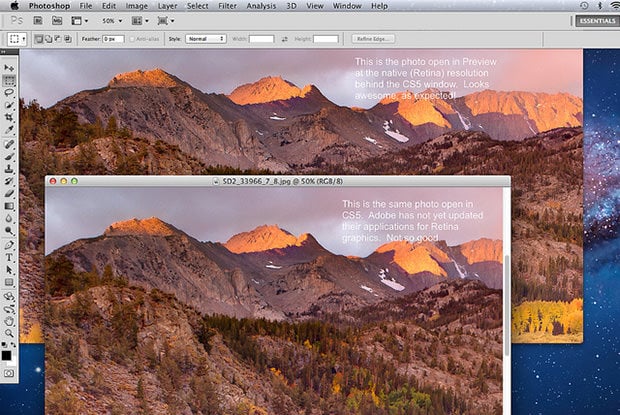The width and height of the screenshot is (620, 415).
Task: Select the Pen tool
Action: pos(9,245)
